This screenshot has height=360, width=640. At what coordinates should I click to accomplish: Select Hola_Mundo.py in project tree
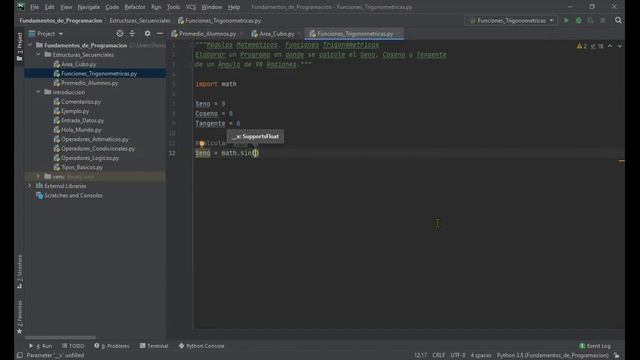point(81,130)
